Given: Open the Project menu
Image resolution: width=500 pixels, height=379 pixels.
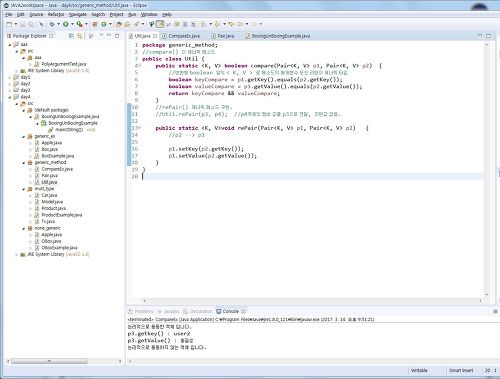Looking at the screenshot, I should pos(116,14).
